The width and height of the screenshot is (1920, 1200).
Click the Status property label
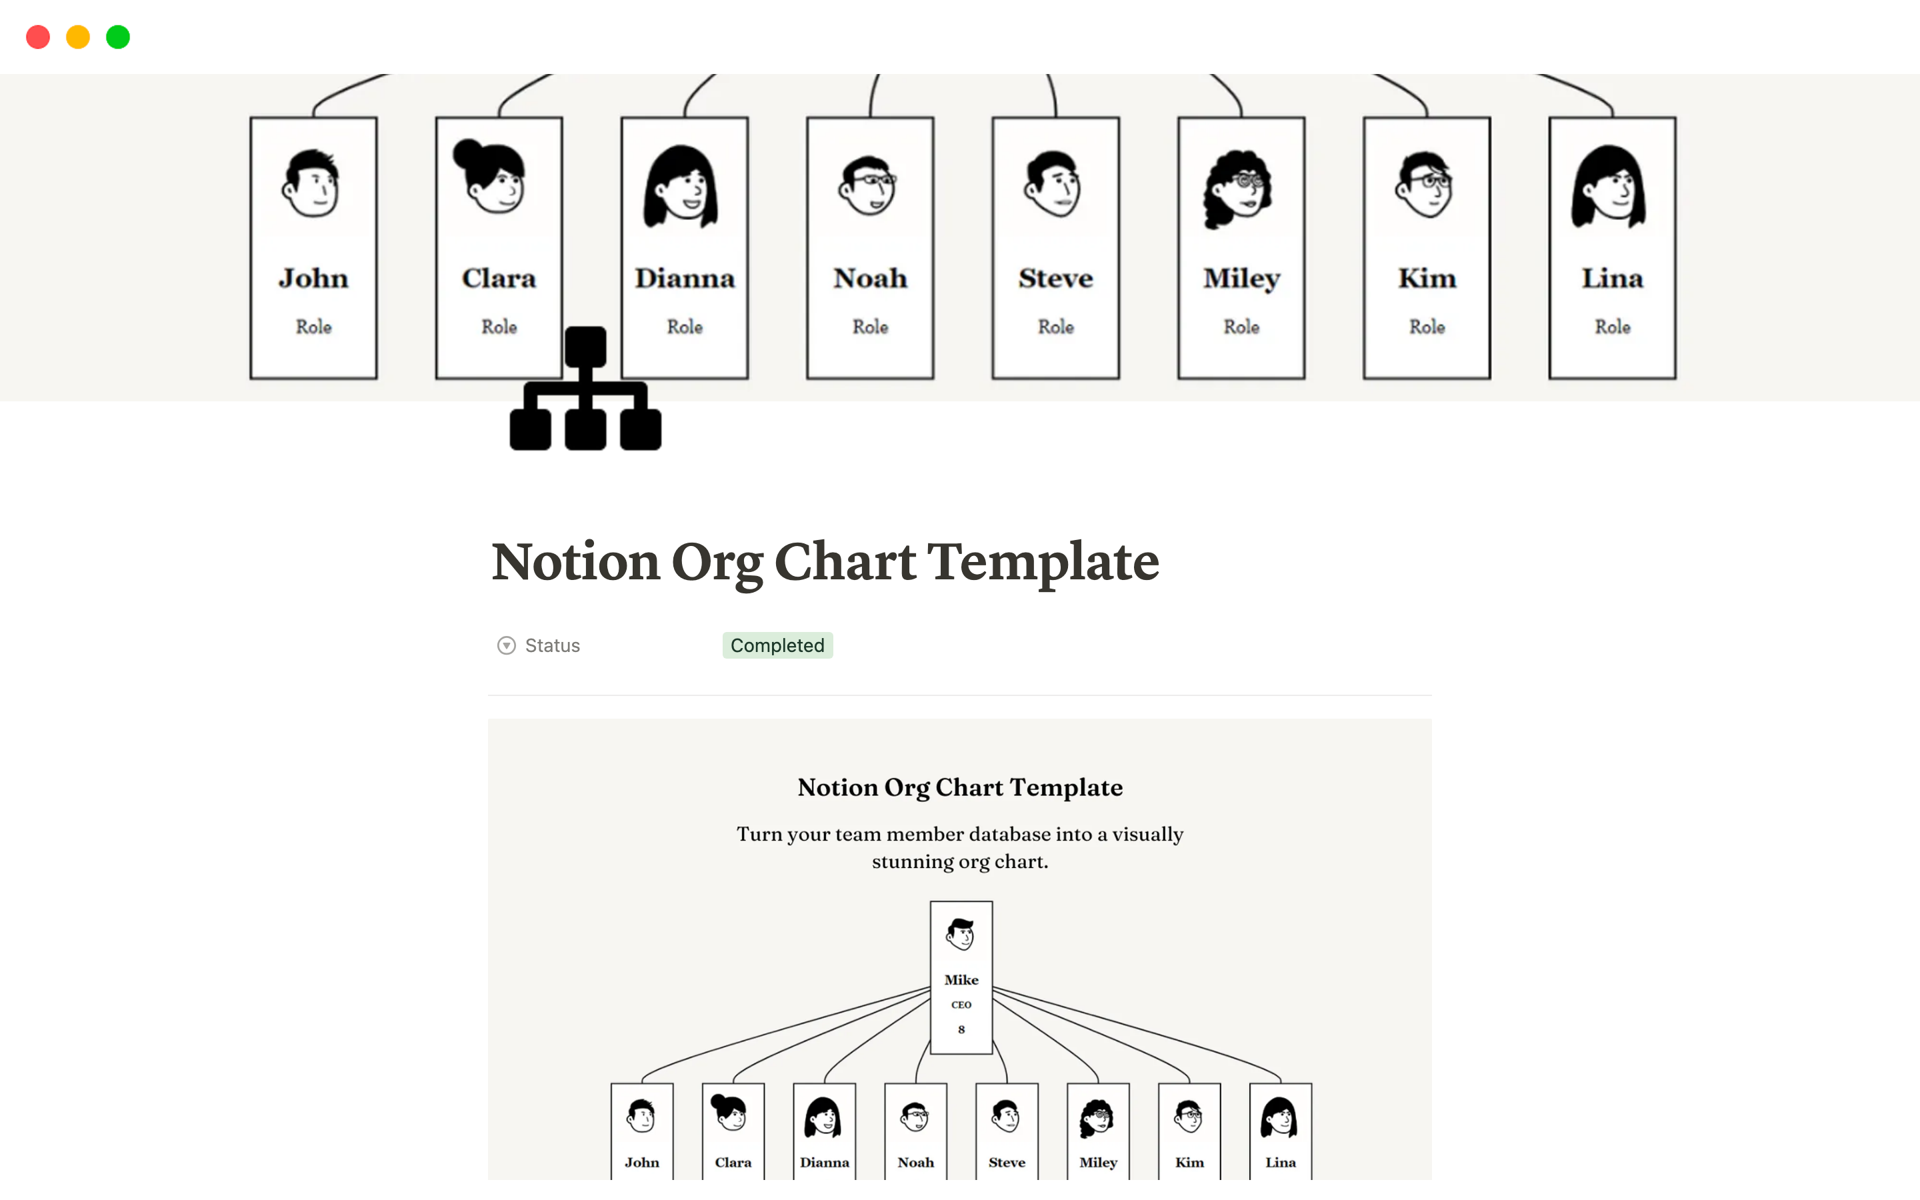pos(552,644)
